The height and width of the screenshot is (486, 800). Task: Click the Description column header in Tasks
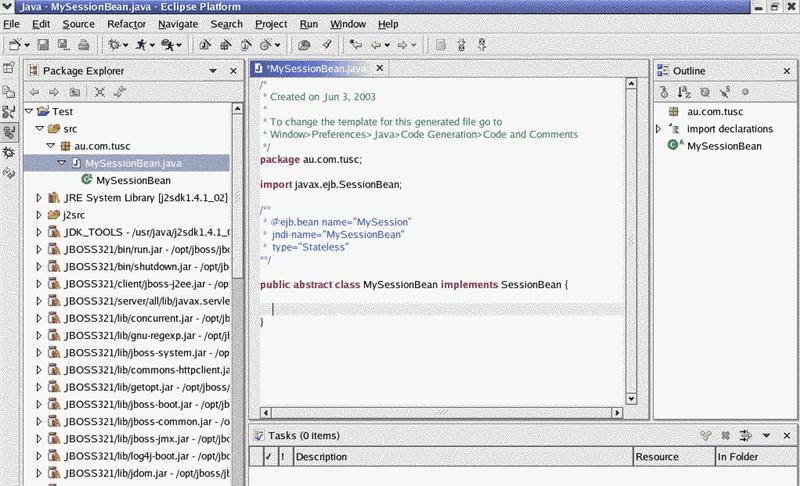320,457
